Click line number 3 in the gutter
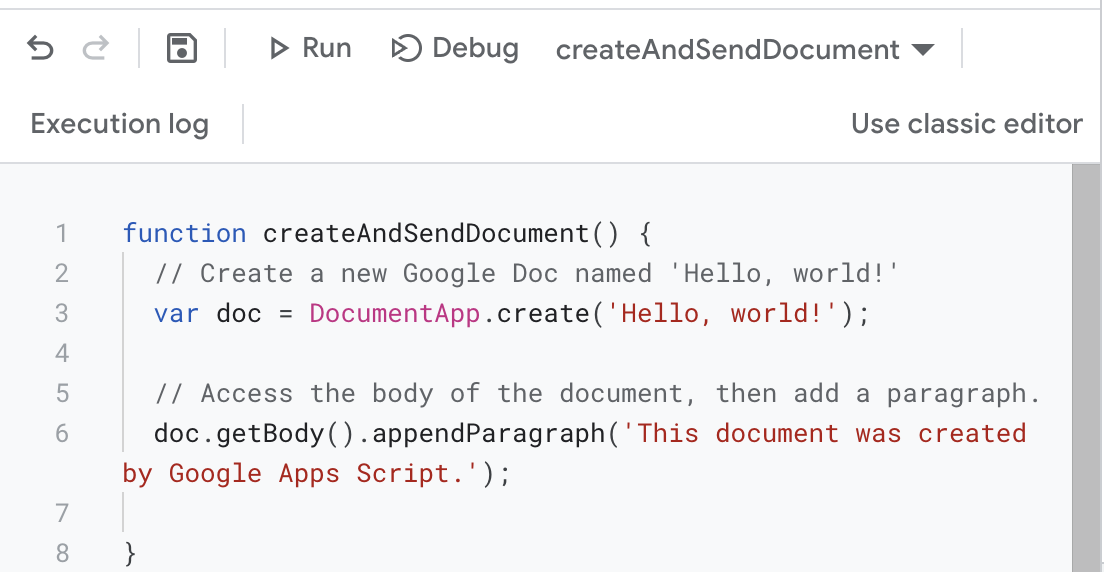The width and height of the screenshot is (1104, 572). [x=61, y=313]
